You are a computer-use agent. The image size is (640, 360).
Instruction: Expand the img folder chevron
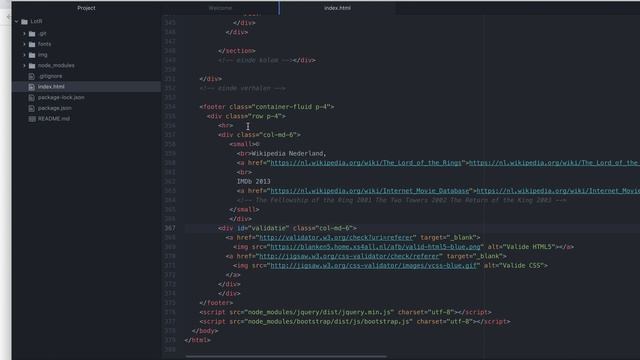pyautogui.click(x=24, y=55)
